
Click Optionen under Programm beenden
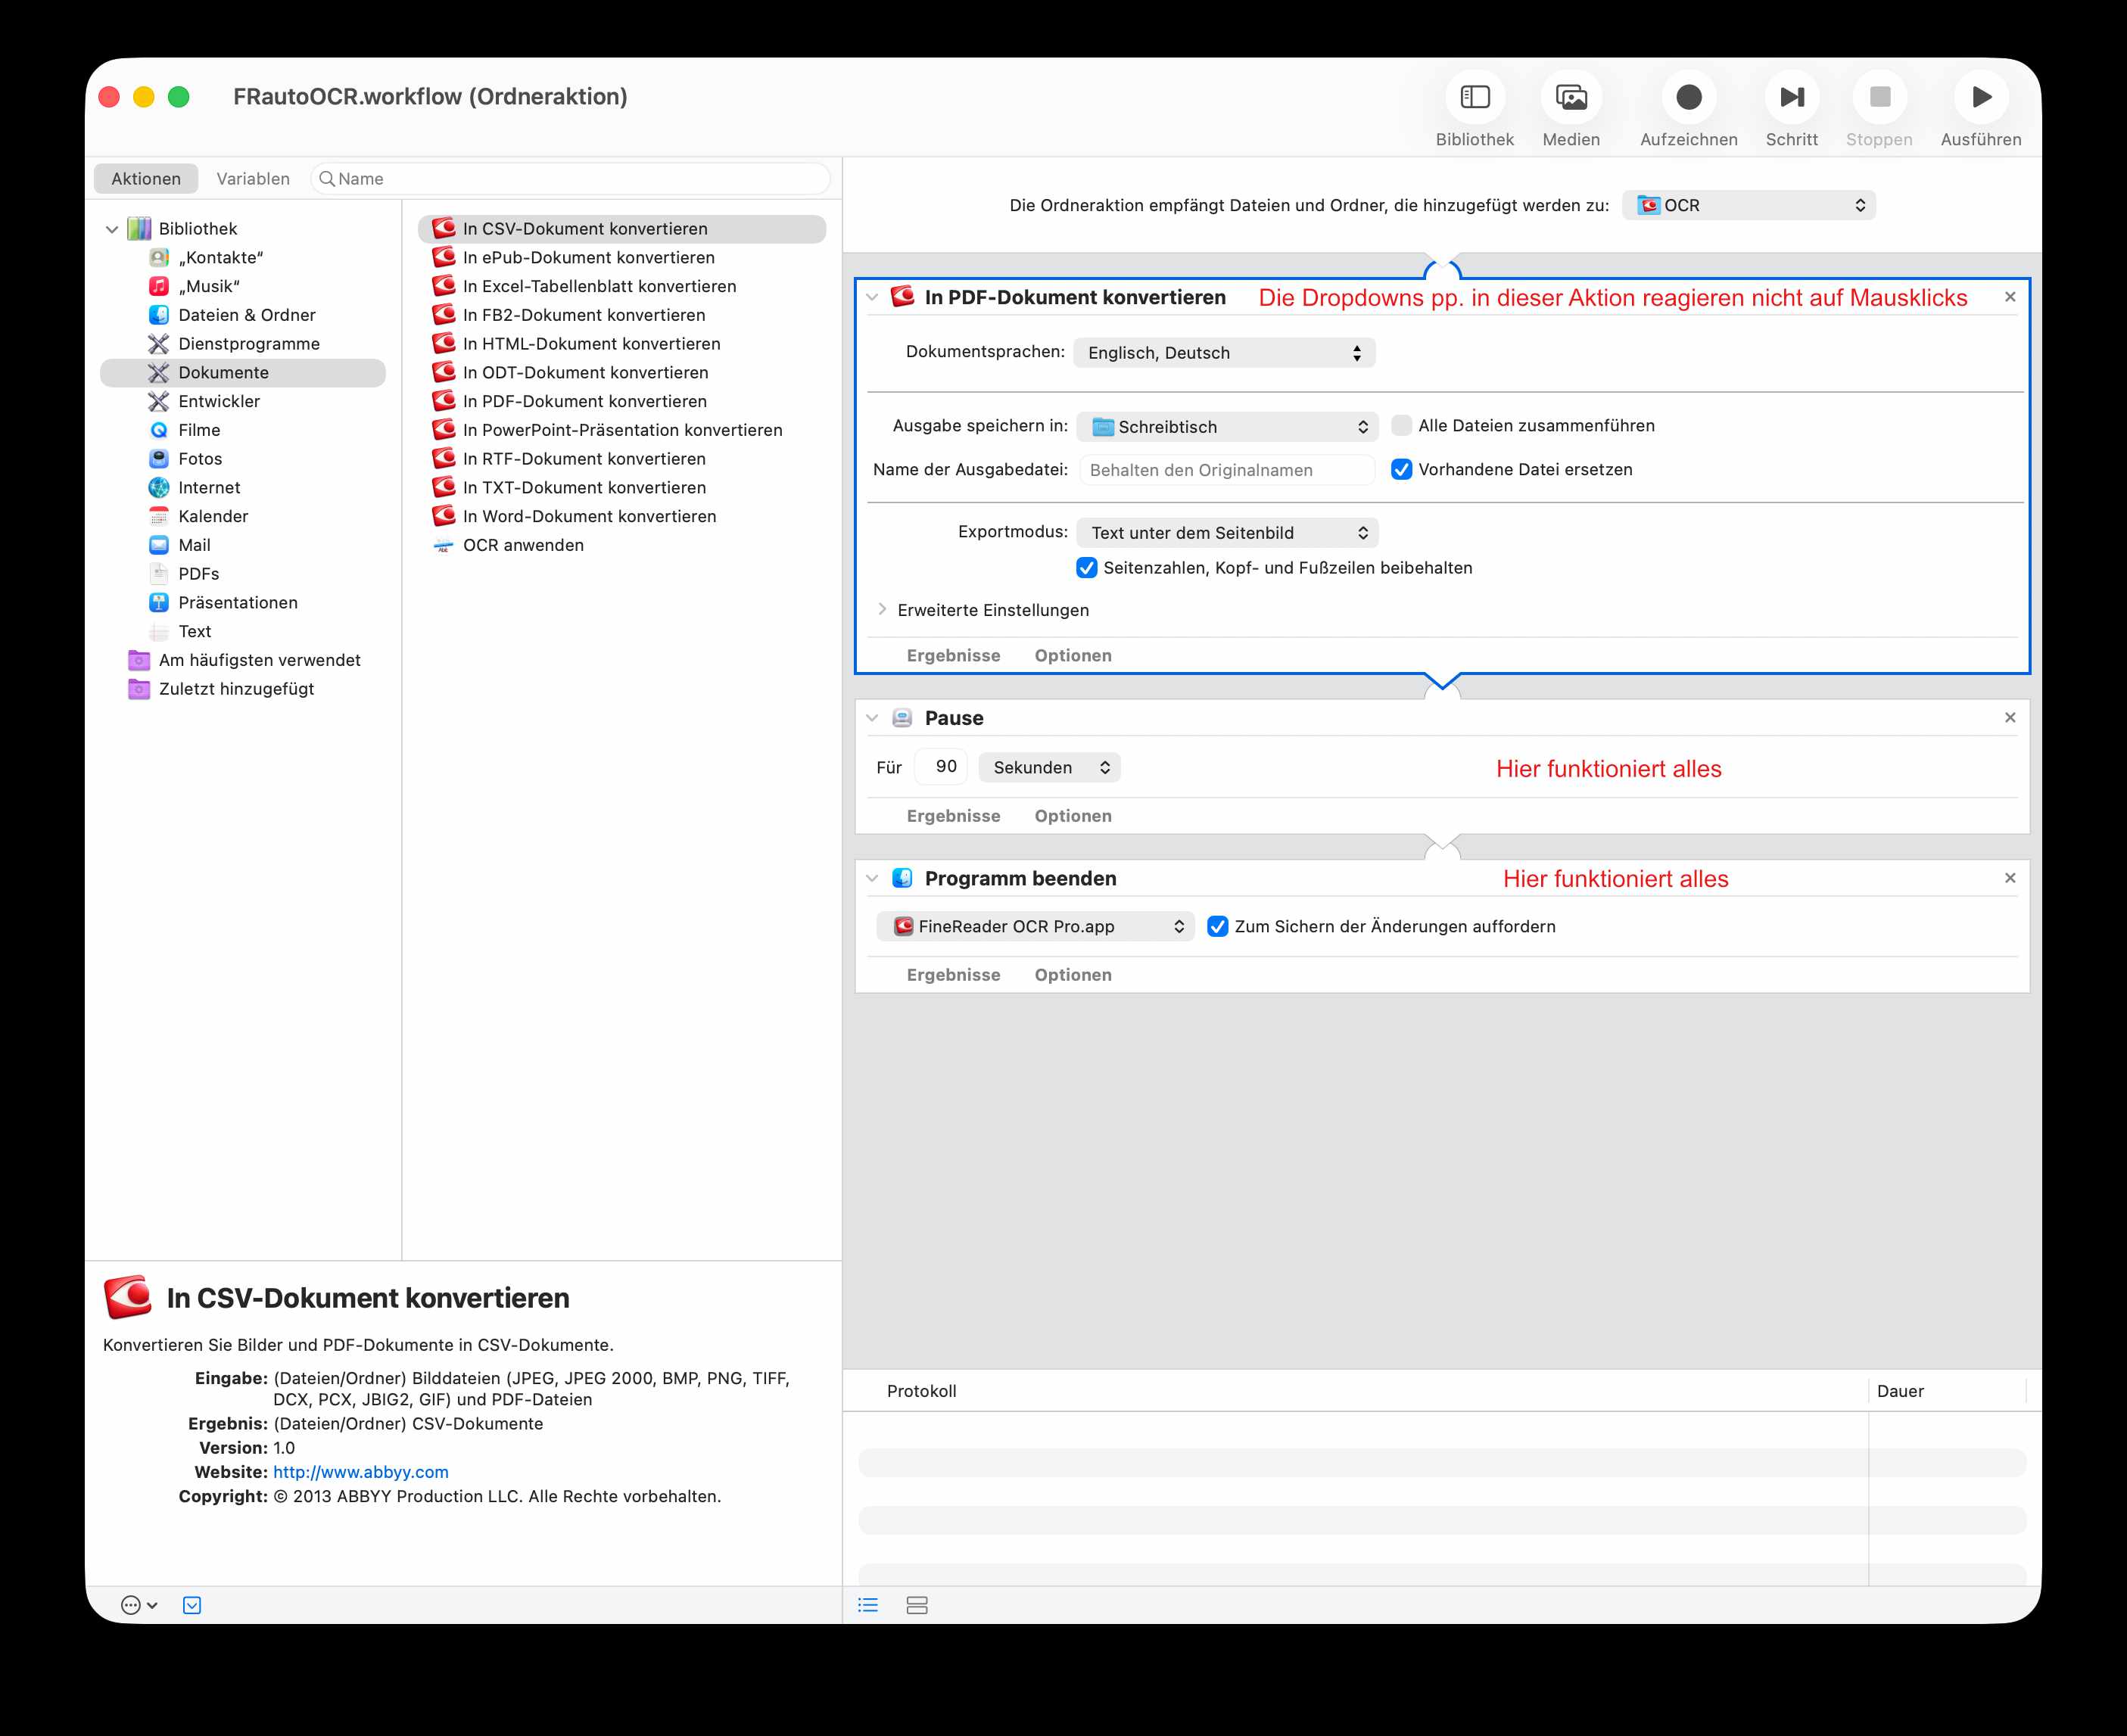(x=1072, y=975)
